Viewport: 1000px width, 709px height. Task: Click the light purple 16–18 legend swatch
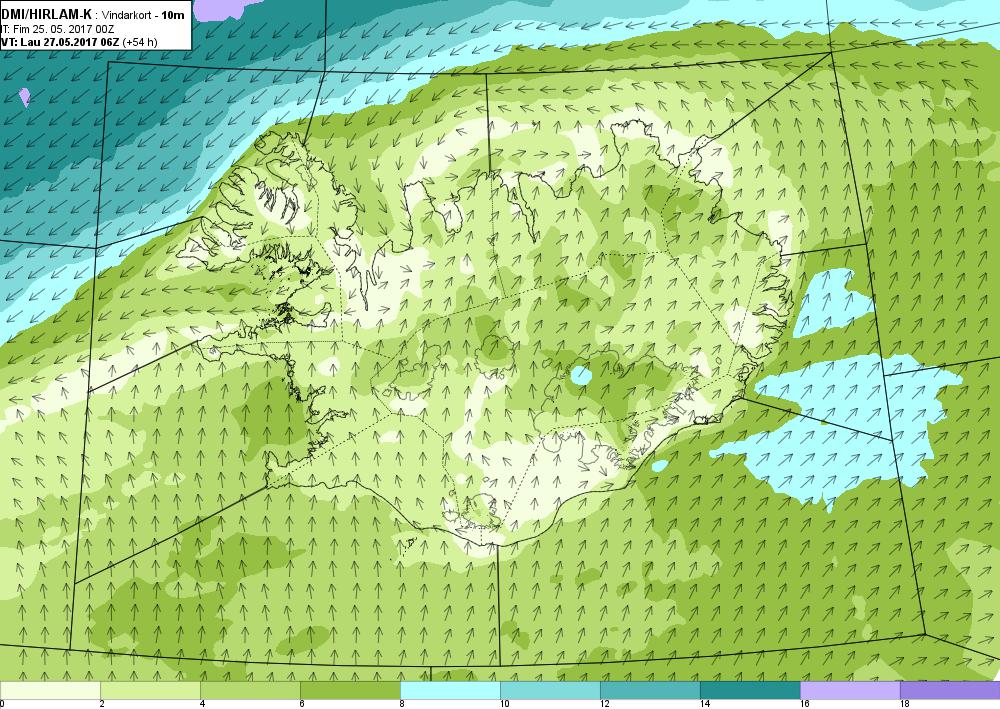tap(850, 690)
